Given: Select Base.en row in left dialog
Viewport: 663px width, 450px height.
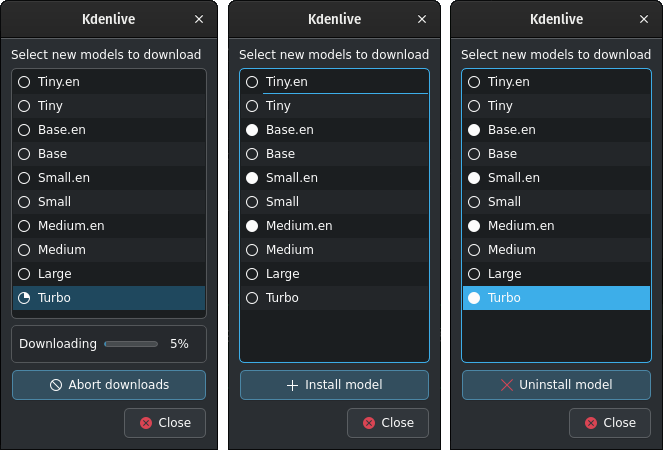Looking at the screenshot, I should (x=109, y=130).
